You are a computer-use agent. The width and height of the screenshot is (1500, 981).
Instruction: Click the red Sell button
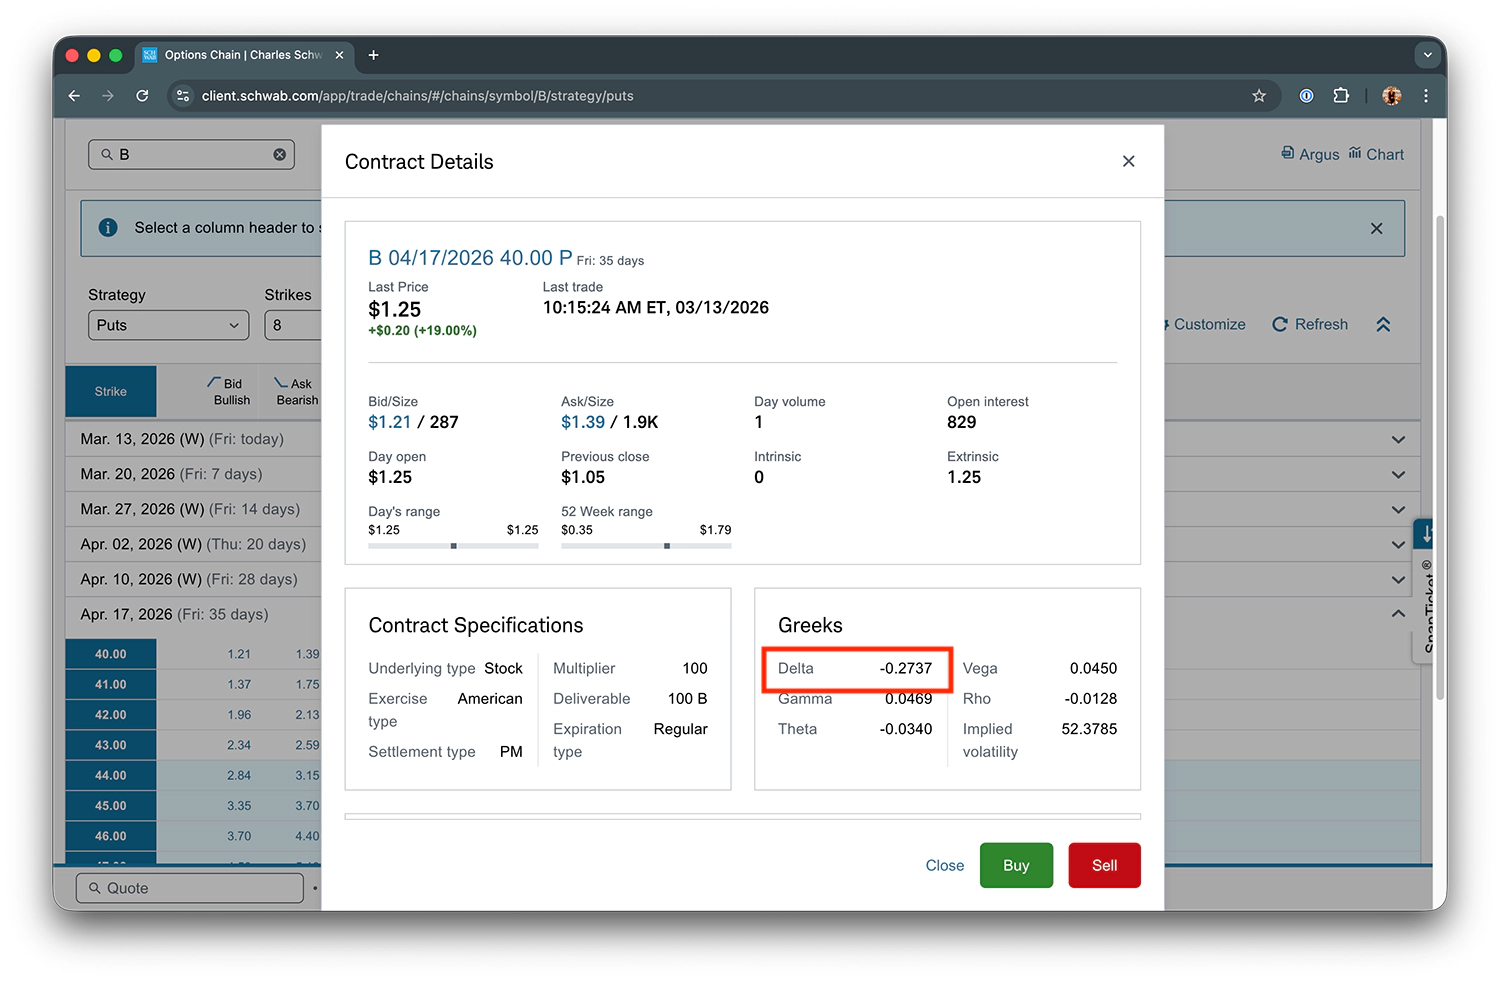[1104, 865]
